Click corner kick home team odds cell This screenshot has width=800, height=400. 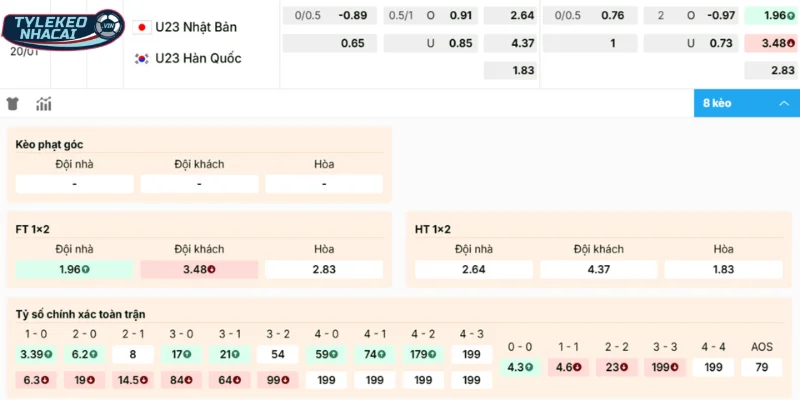point(75,184)
